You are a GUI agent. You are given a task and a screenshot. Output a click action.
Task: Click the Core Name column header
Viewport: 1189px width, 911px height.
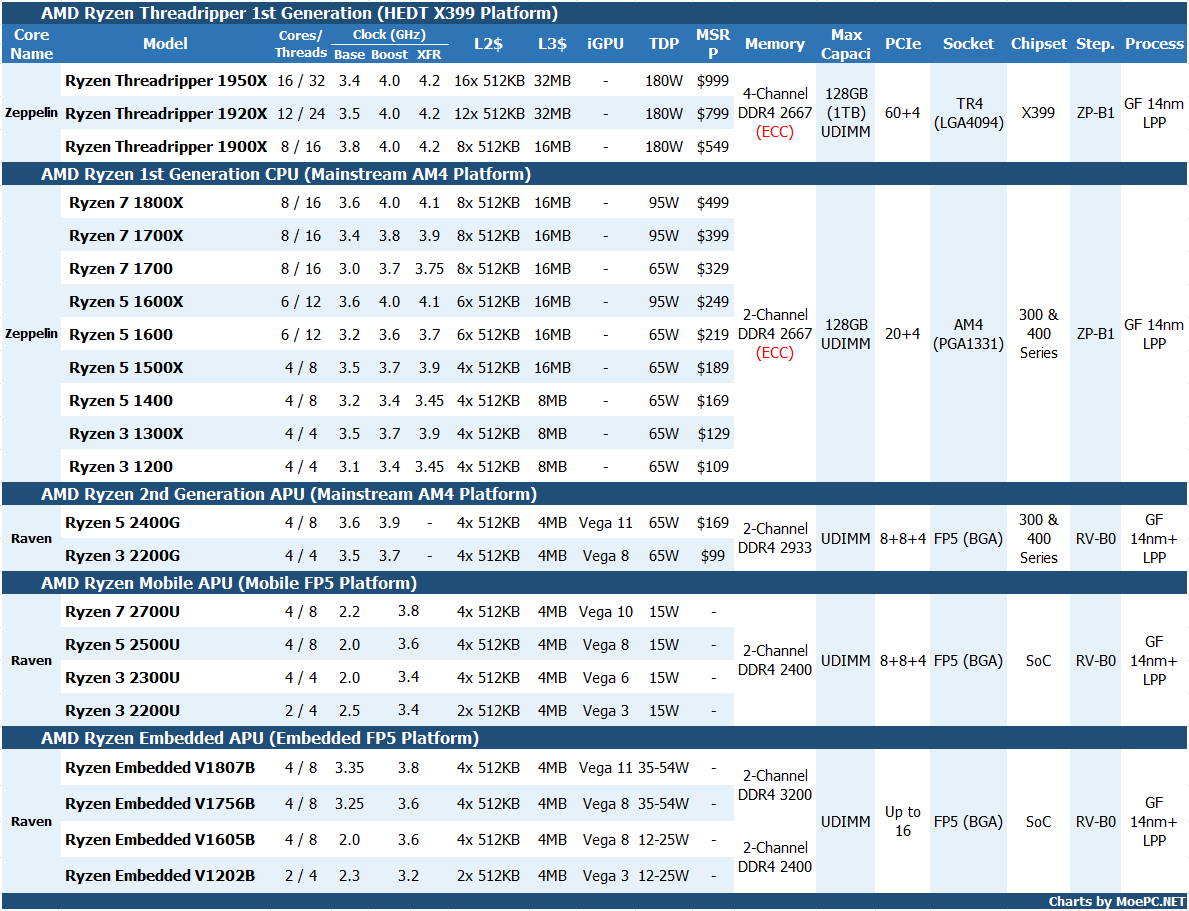pyautogui.click(x=32, y=44)
